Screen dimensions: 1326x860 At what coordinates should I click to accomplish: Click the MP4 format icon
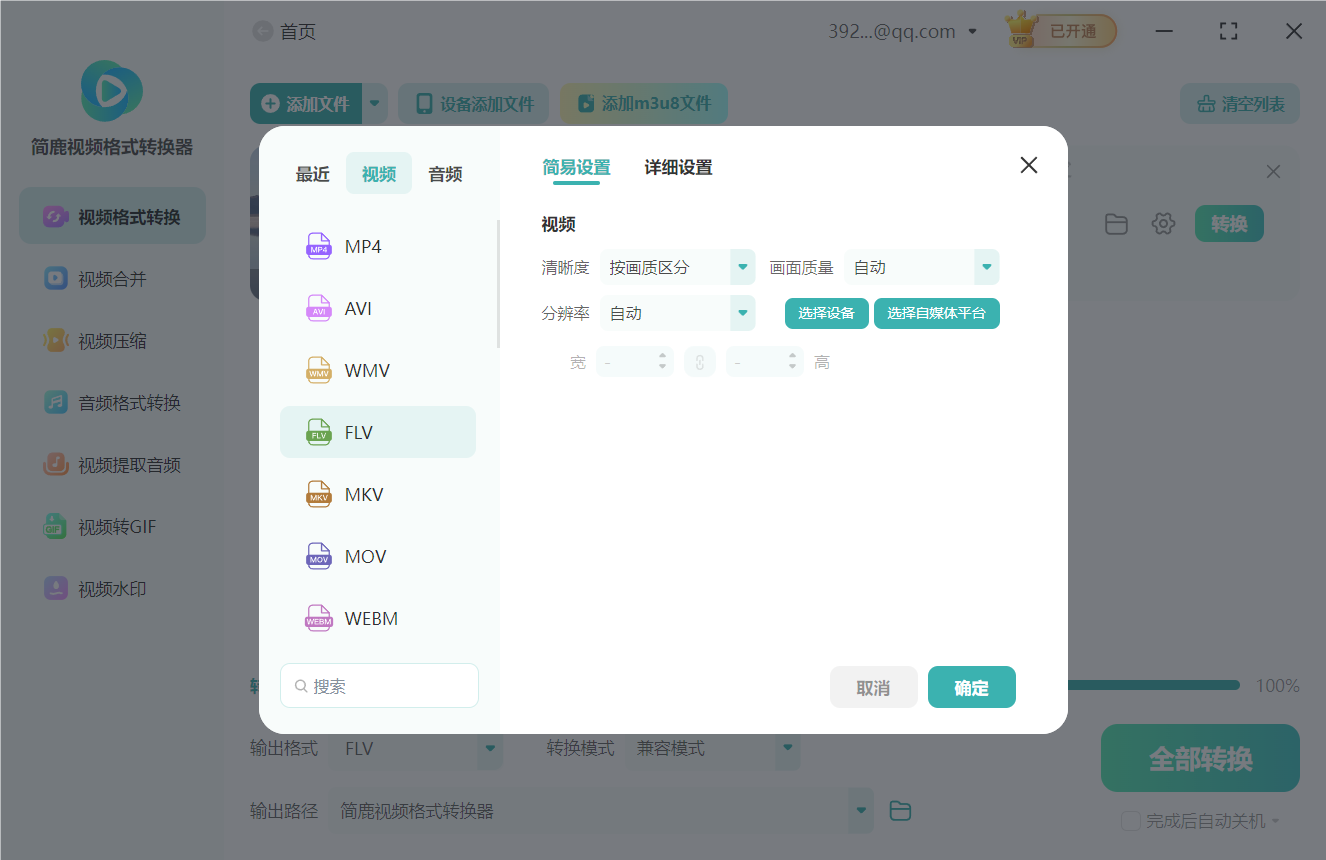pos(318,246)
